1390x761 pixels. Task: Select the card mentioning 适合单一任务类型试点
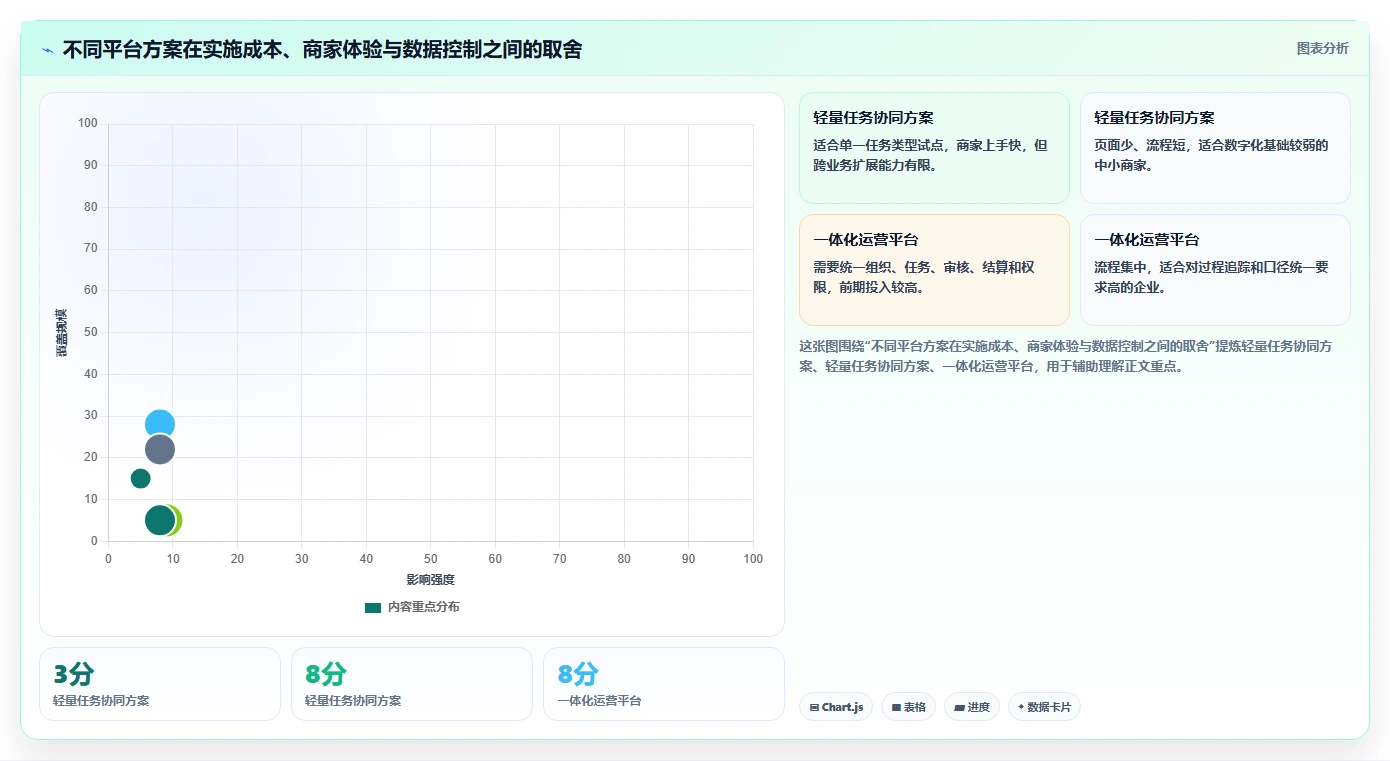(934, 148)
